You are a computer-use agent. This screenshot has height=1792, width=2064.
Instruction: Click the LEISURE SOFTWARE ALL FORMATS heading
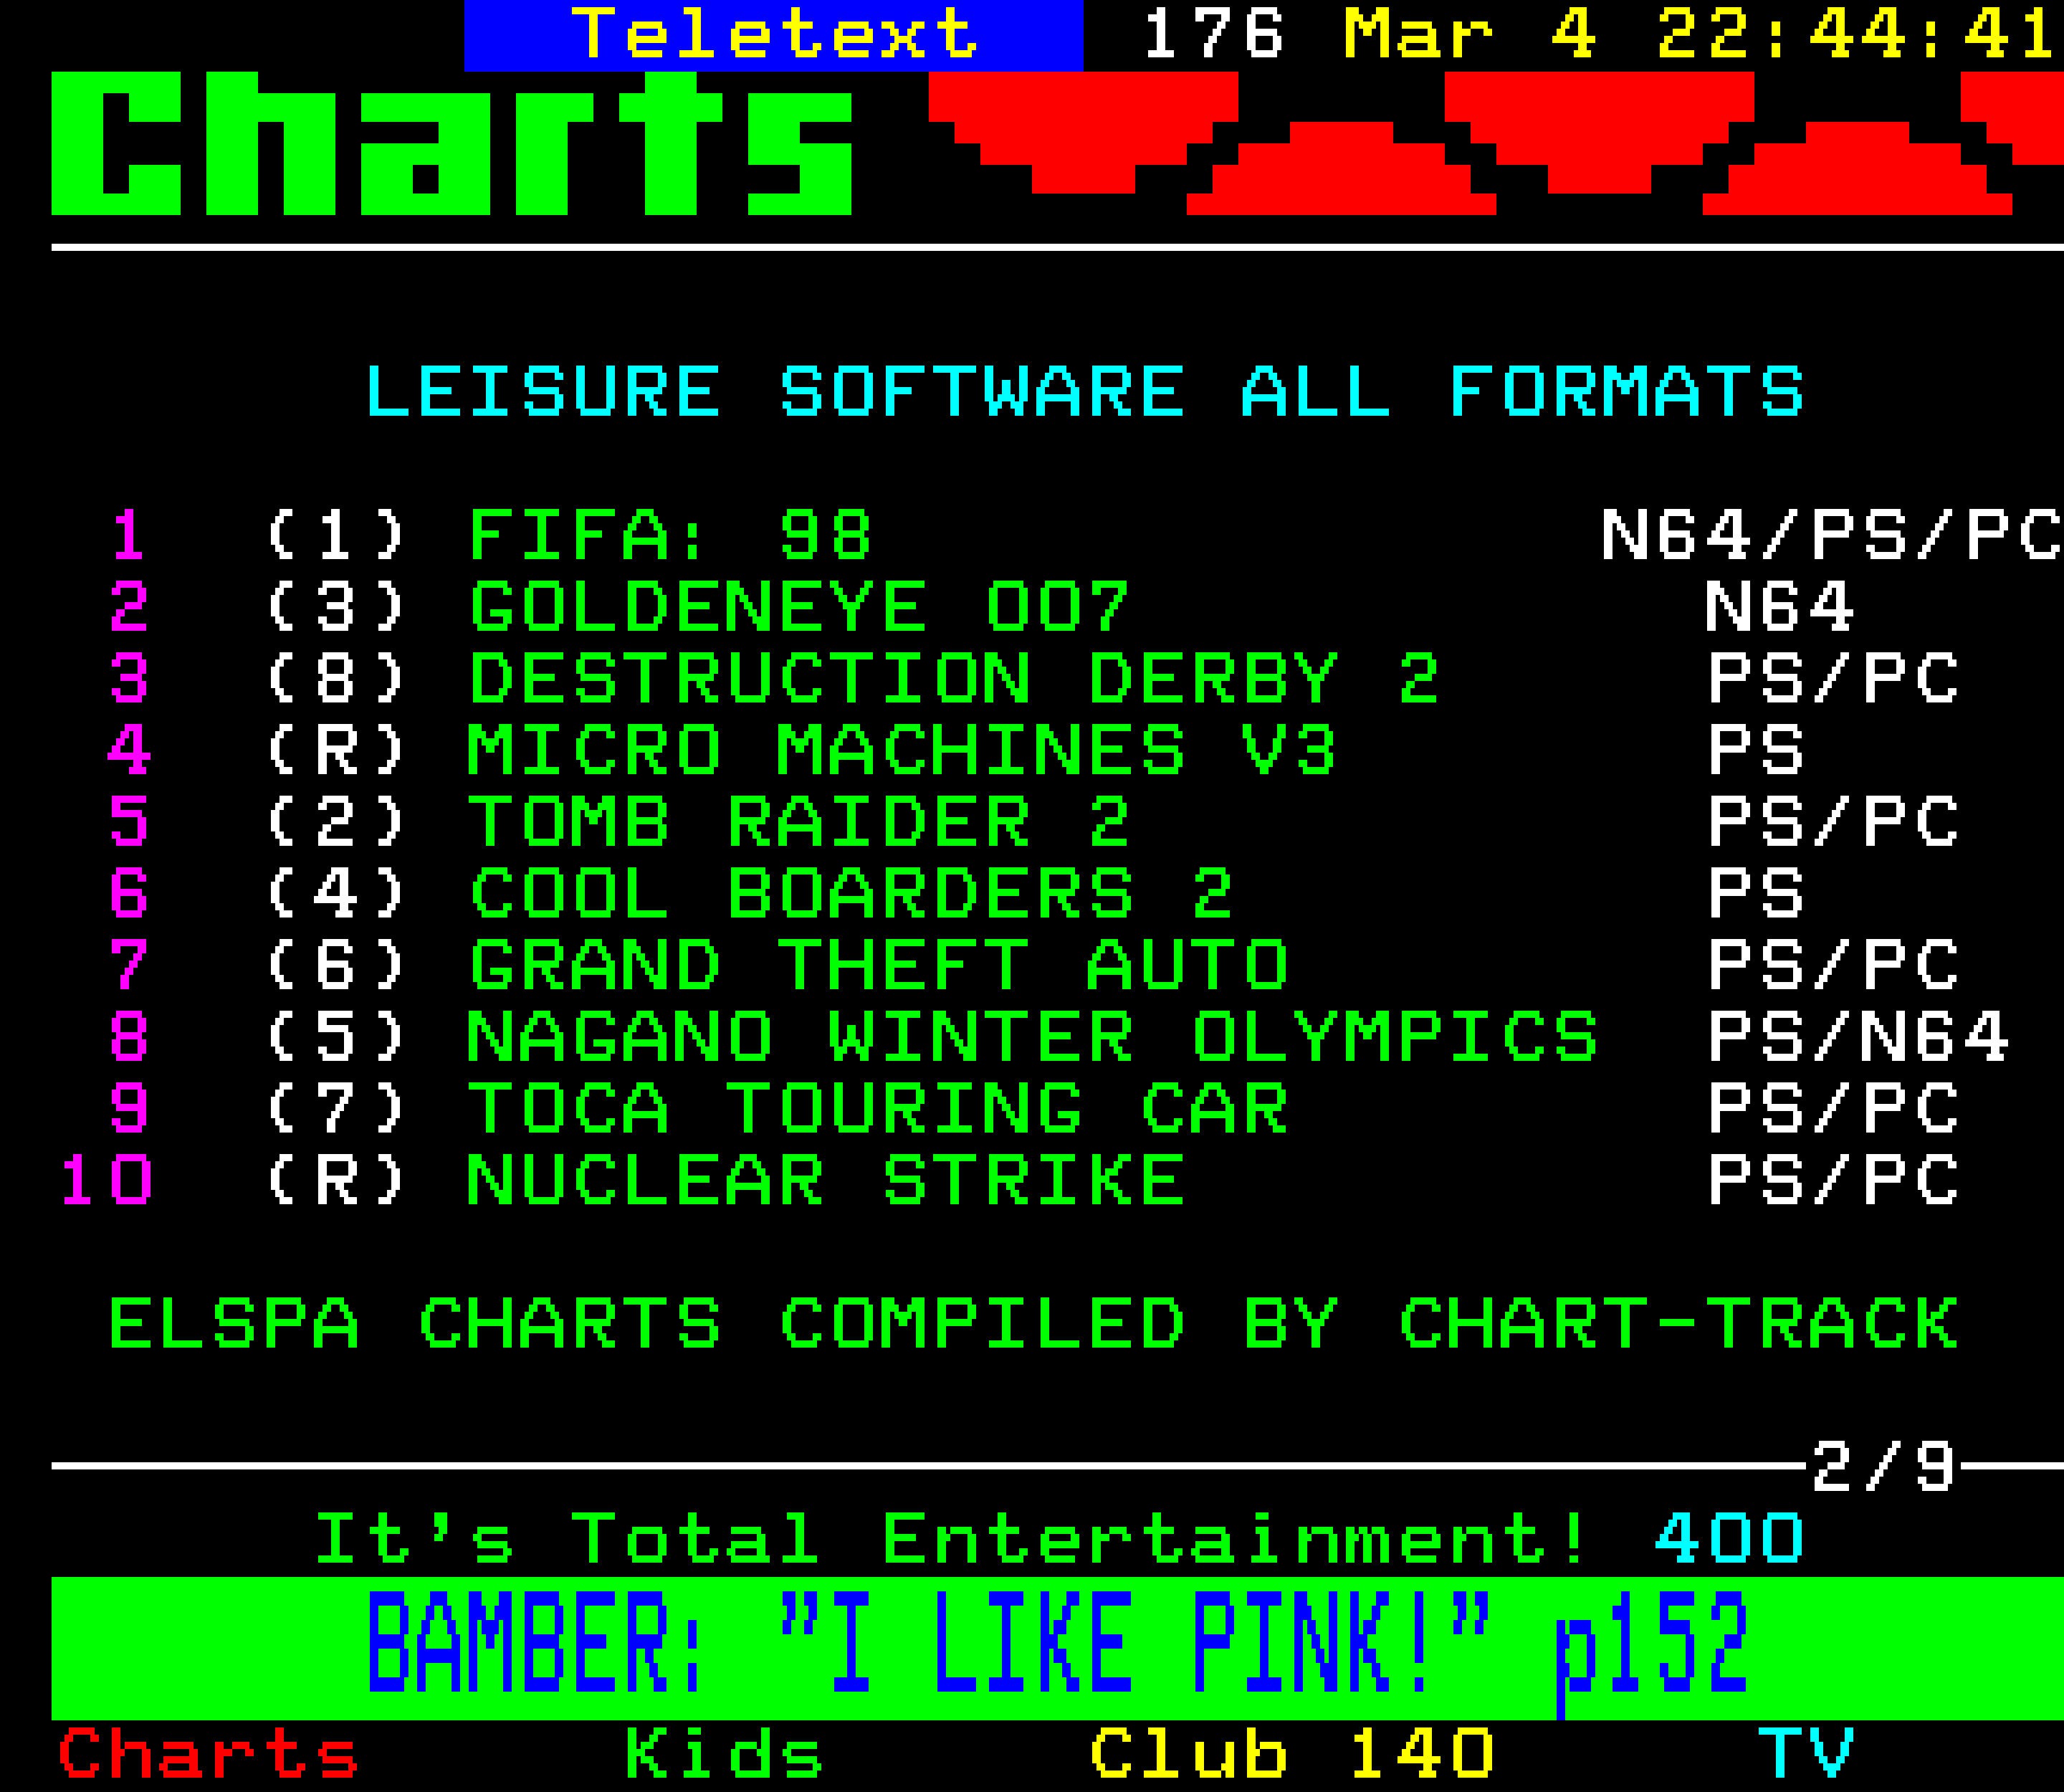[x=1085, y=391]
